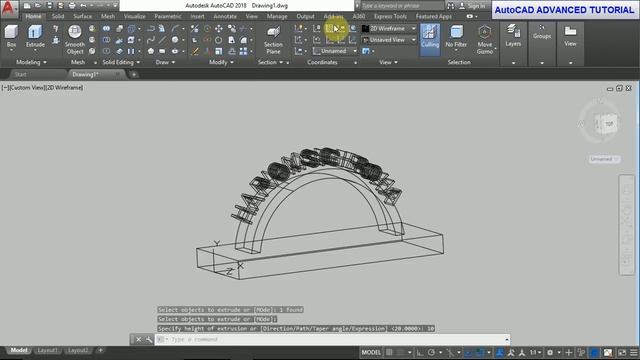Click the AutoCAD application menu logo
Screen dimensions: 640x360
click(x=8, y=8)
